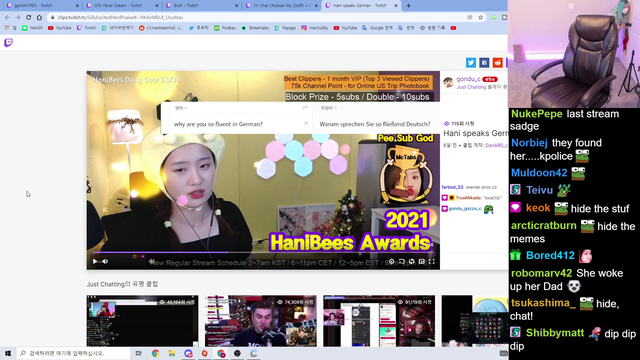Click Shibbymatt username in chat

coord(555,333)
